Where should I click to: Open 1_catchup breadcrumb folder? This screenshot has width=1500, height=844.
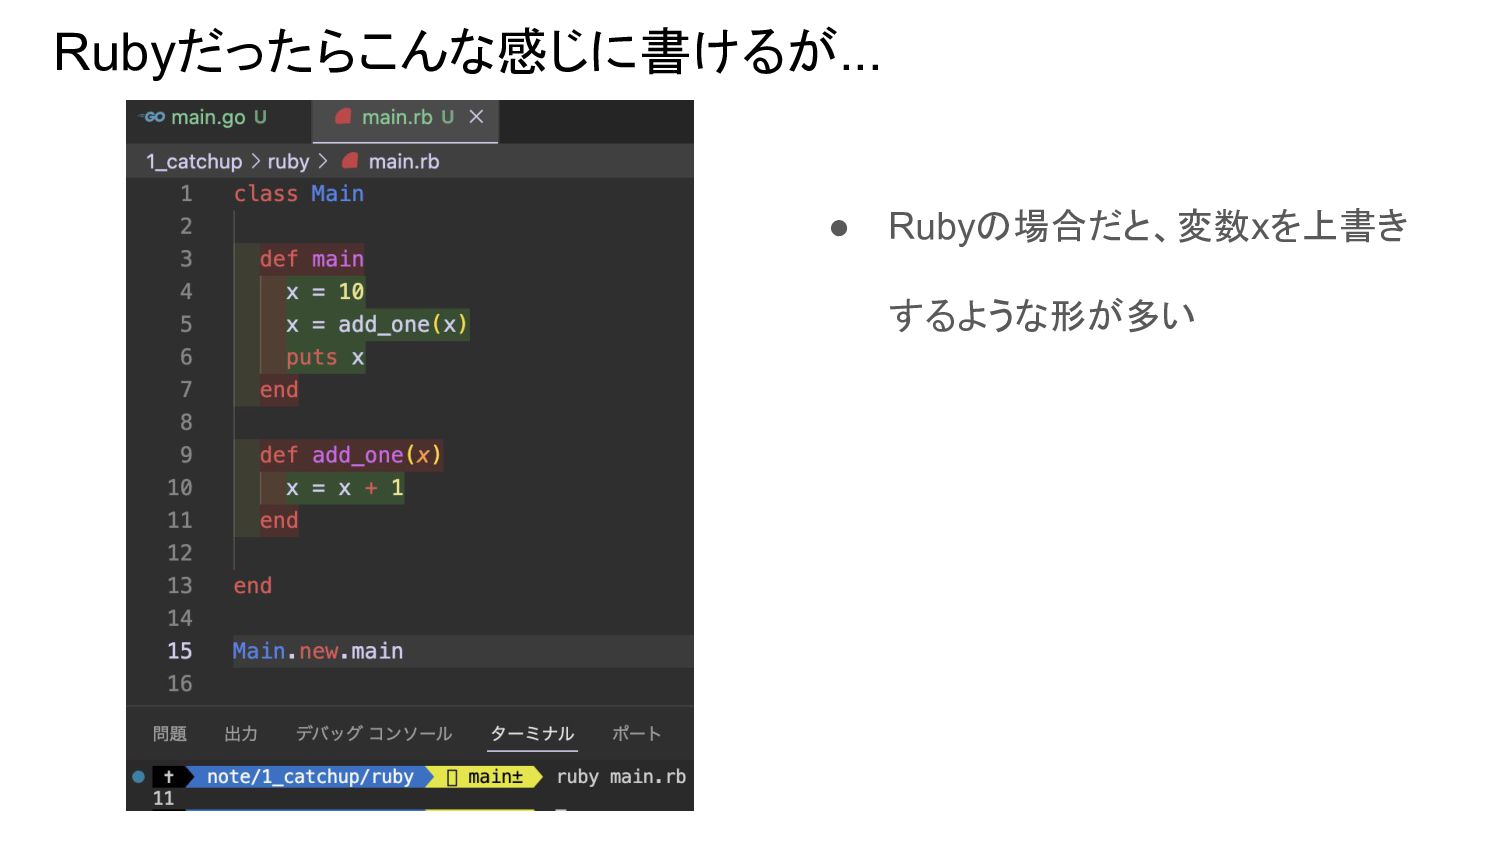194,162
